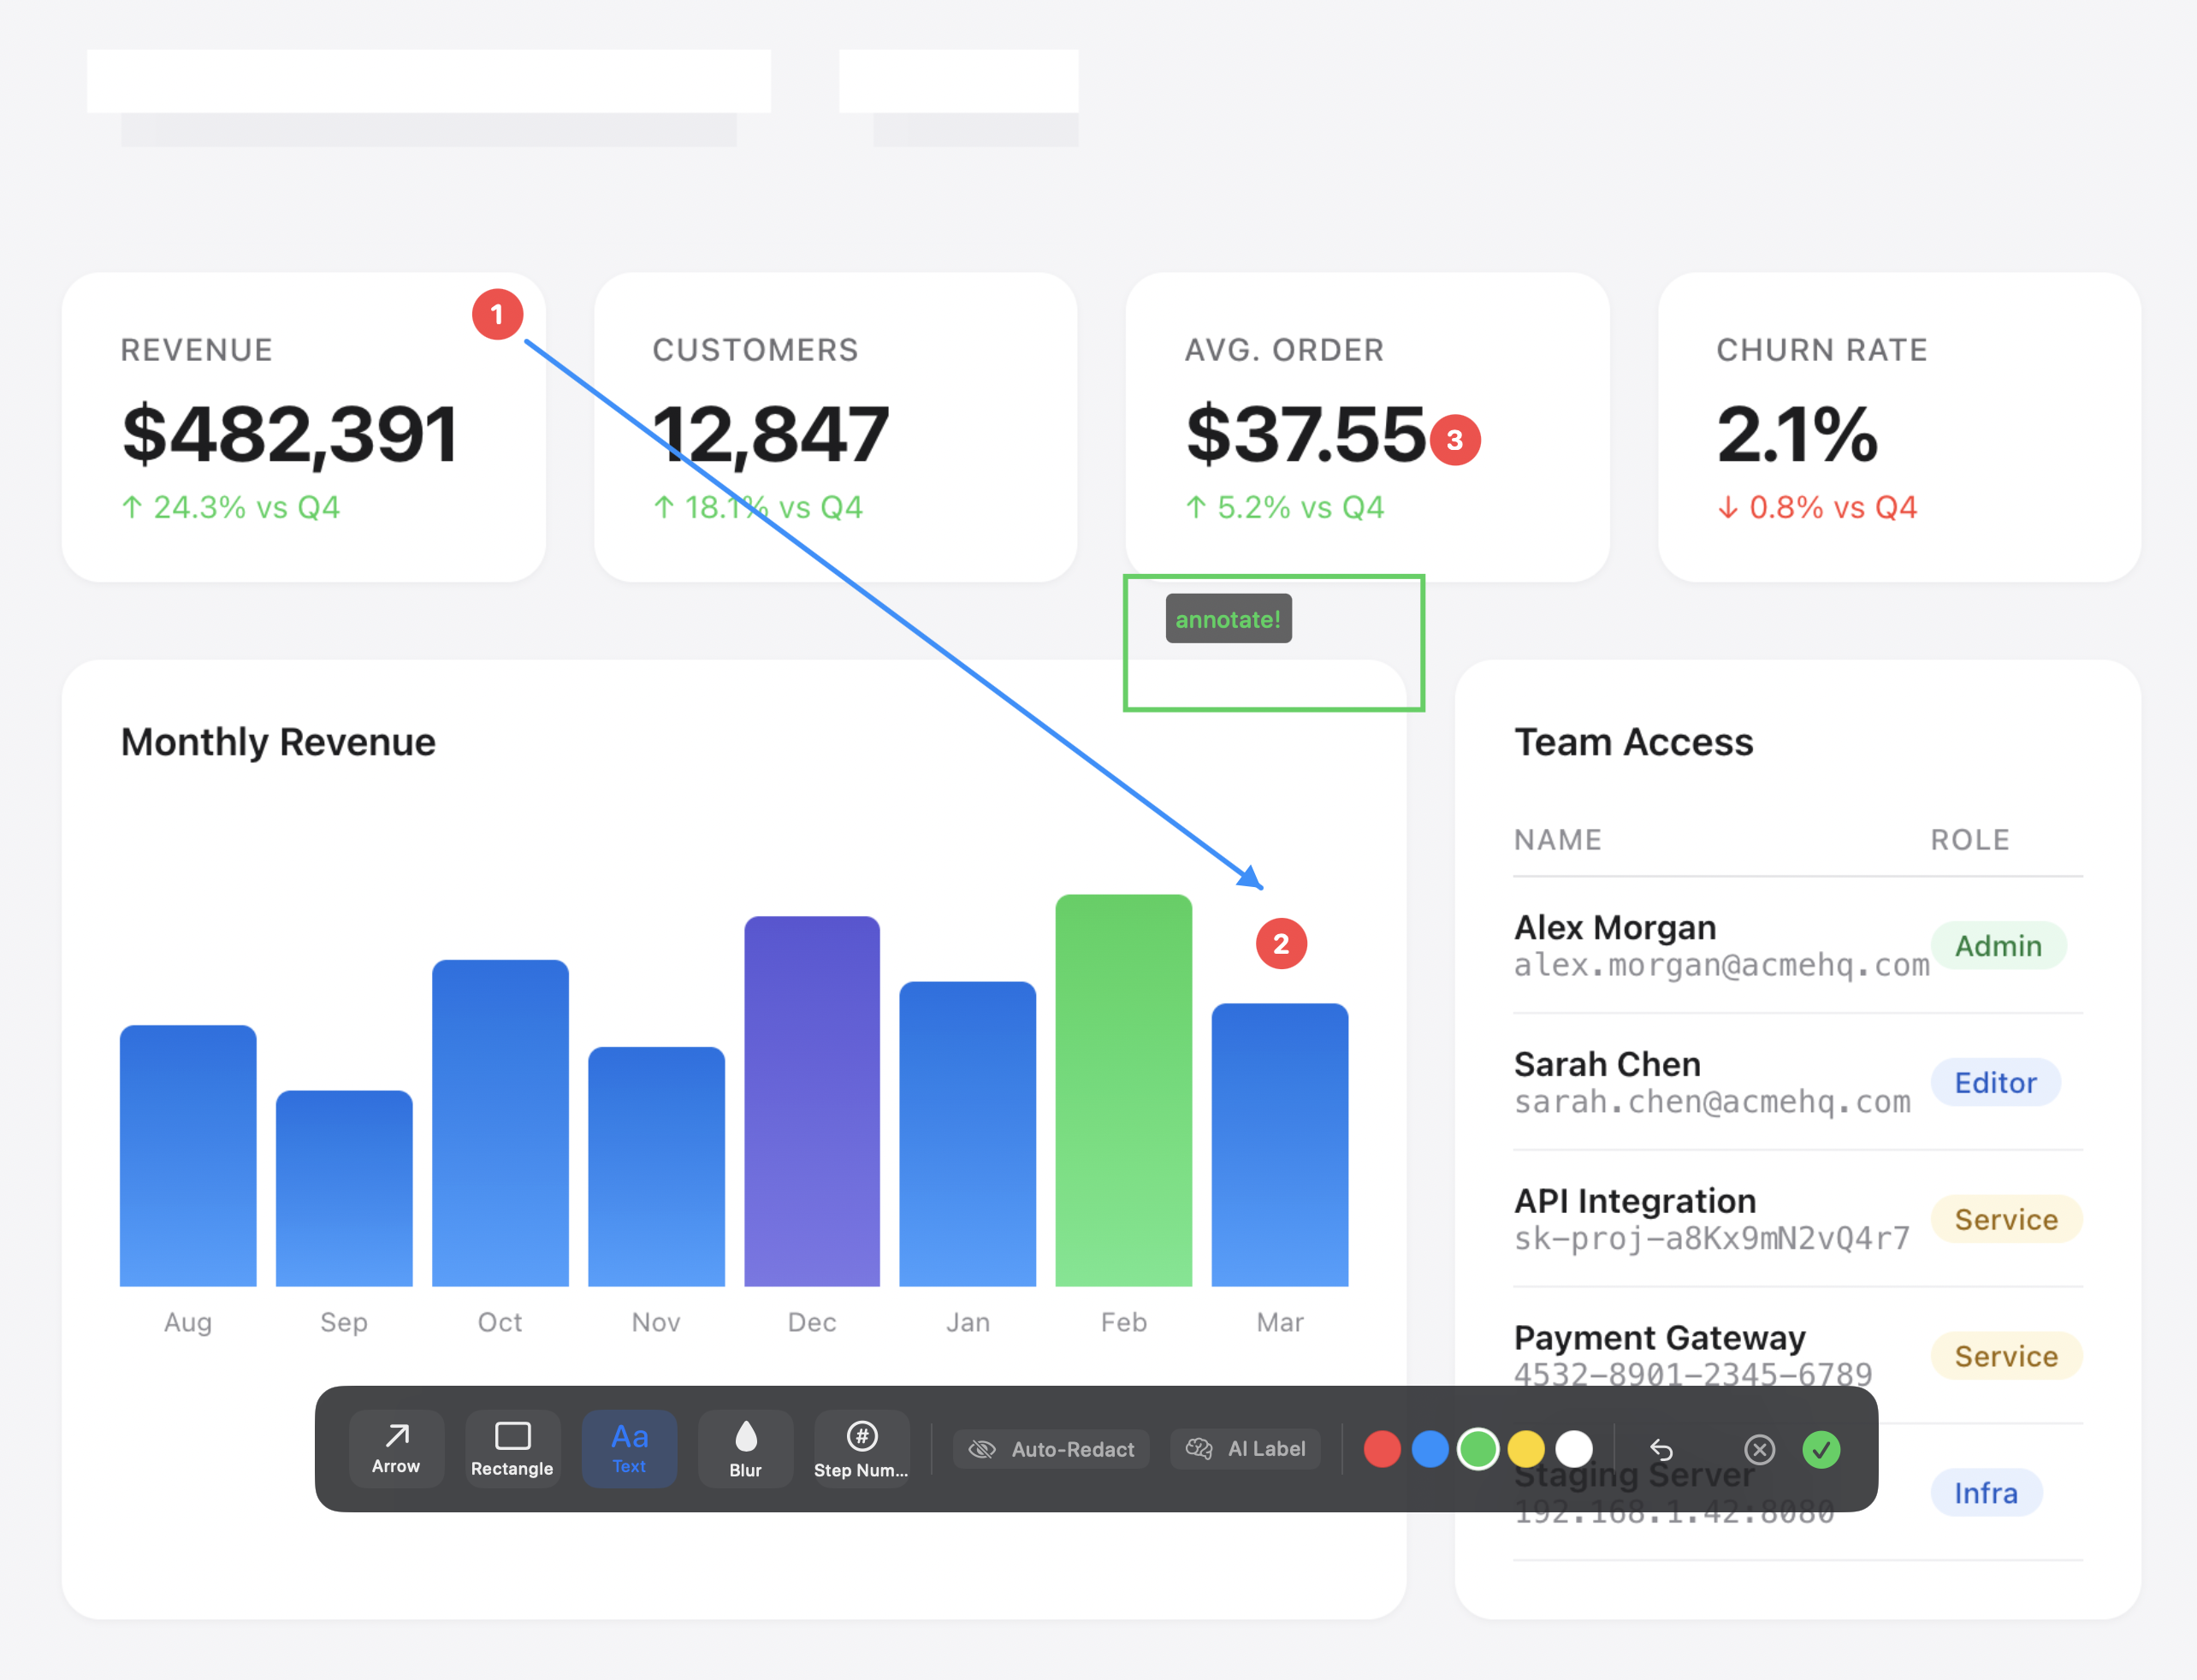Undo the last annotation
The image size is (2197, 1680).
[1663, 1449]
